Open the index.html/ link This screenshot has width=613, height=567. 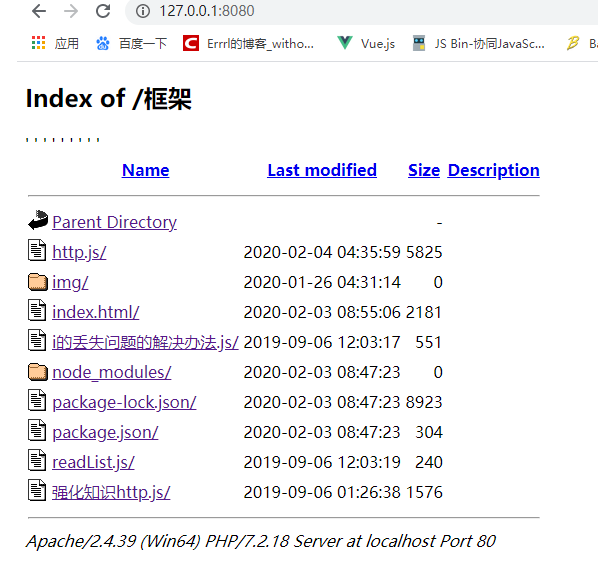tap(96, 312)
